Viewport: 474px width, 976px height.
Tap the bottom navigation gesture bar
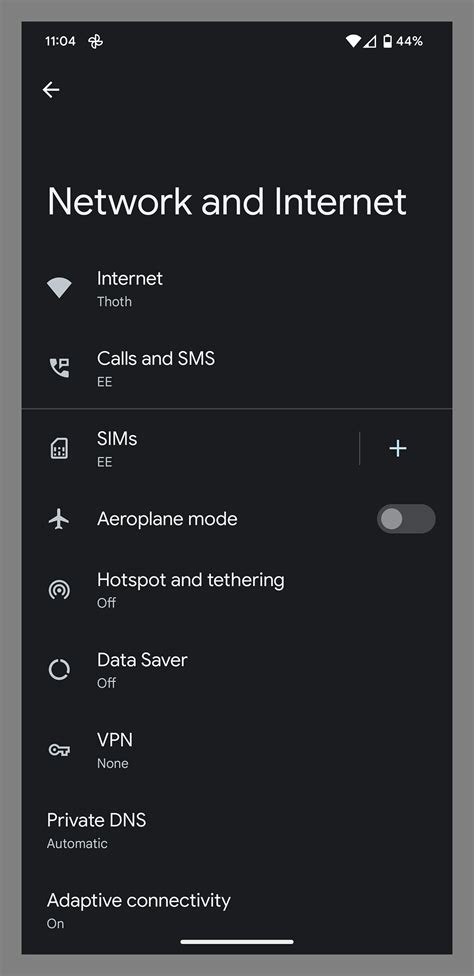(x=237, y=942)
